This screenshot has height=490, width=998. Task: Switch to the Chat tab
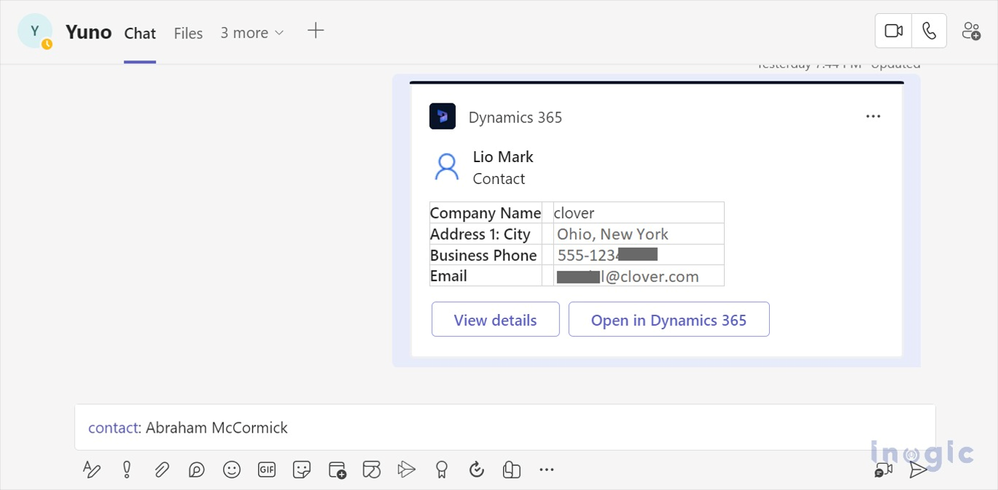pos(140,33)
